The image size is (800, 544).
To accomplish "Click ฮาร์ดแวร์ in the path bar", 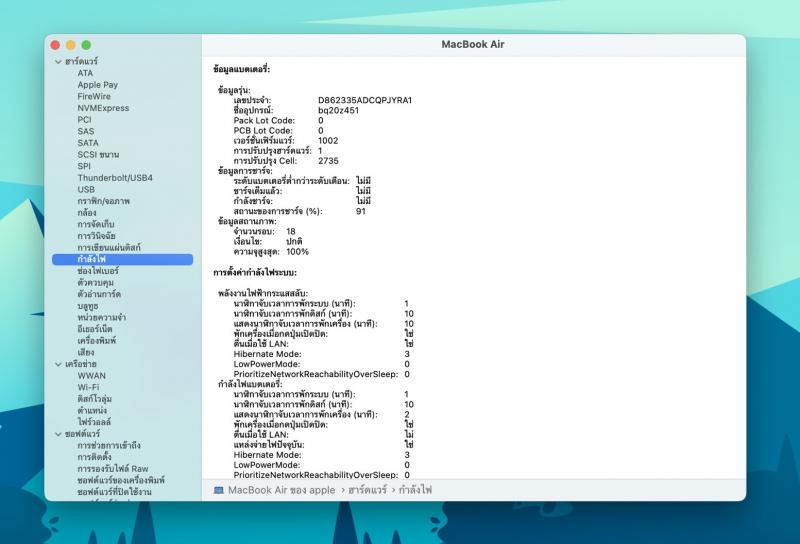I will click(367, 490).
